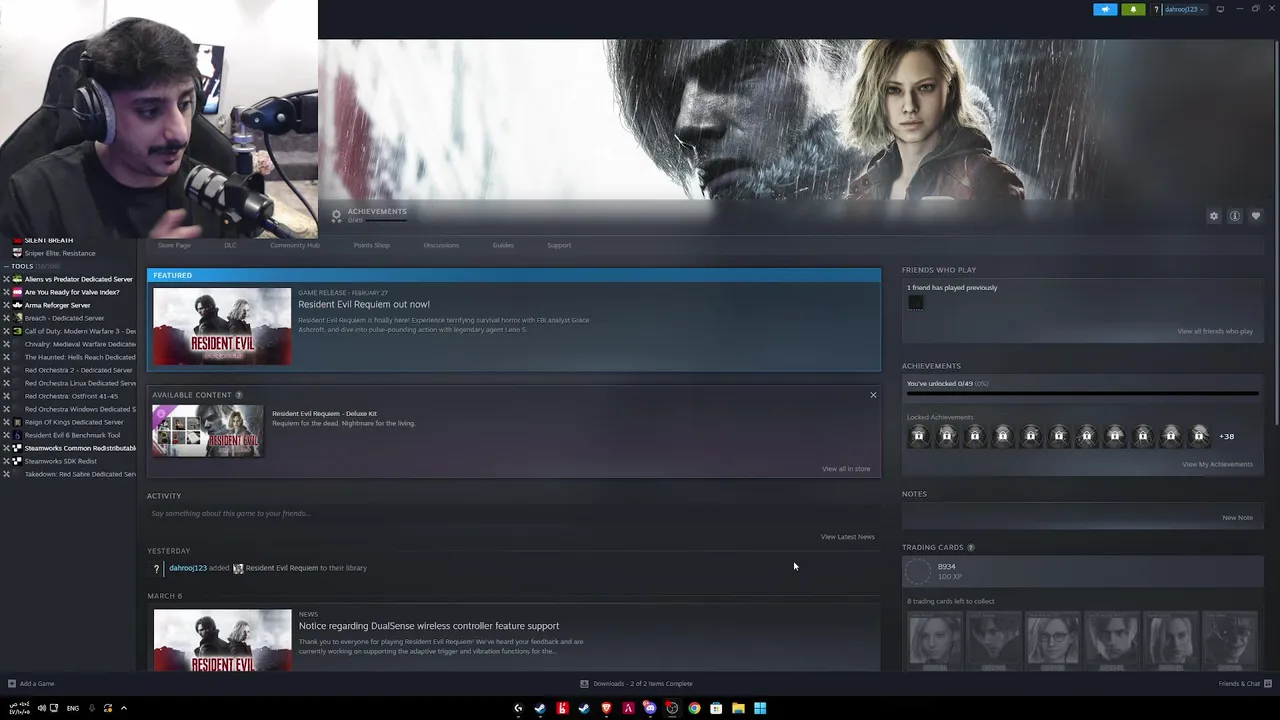This screenshot has width=1280, height=720.
Task: Click View all friends who play
Action: pyautogui.click(x=1215, y=331)
